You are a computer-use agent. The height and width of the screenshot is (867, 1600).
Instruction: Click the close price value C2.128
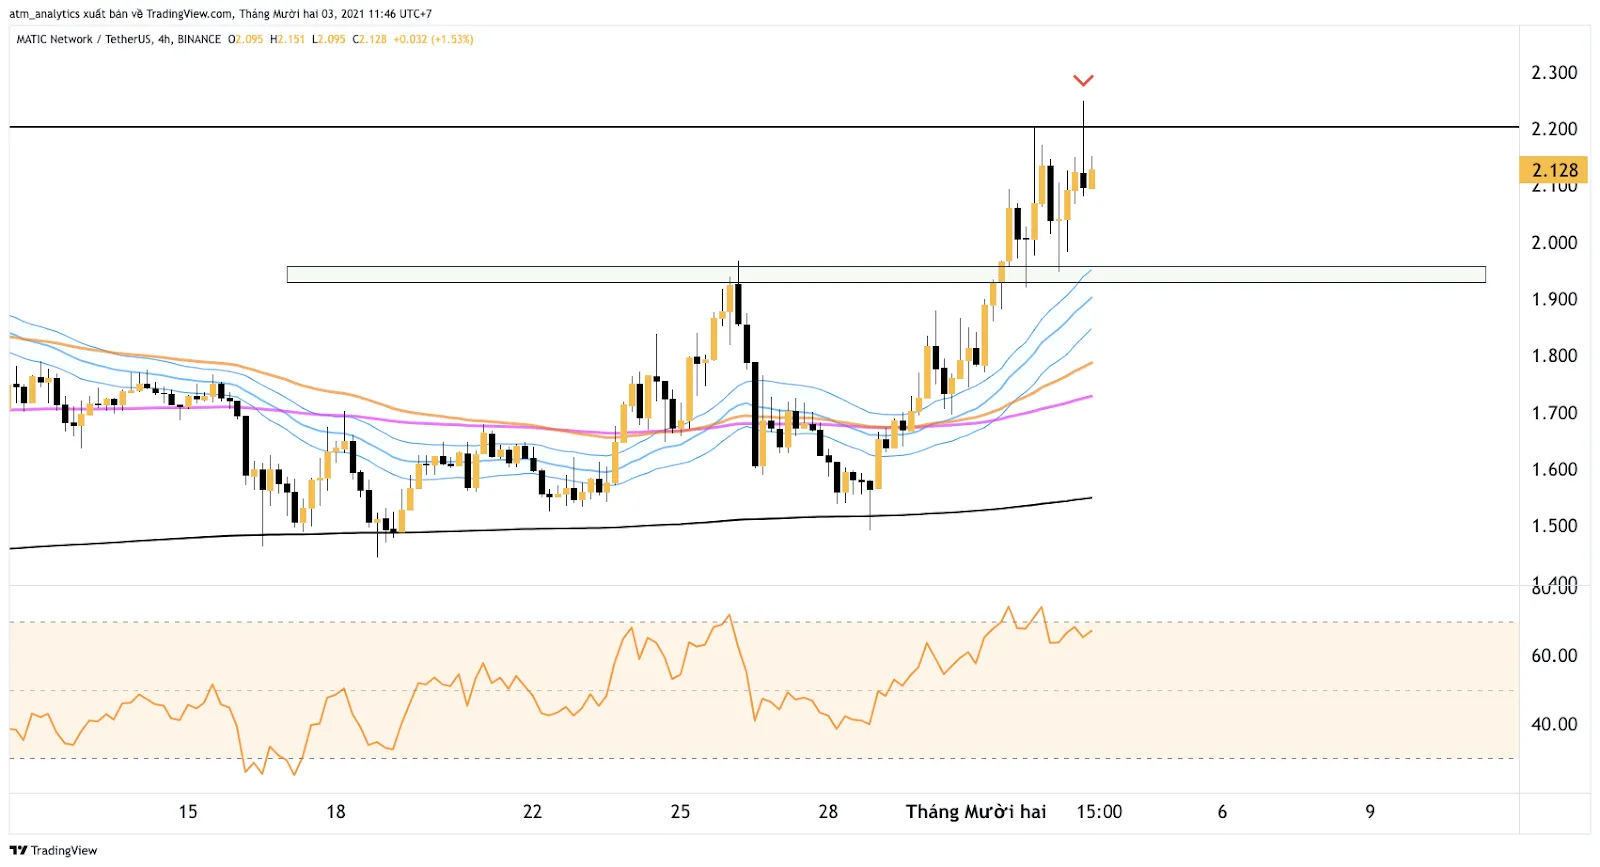point(369,39)
